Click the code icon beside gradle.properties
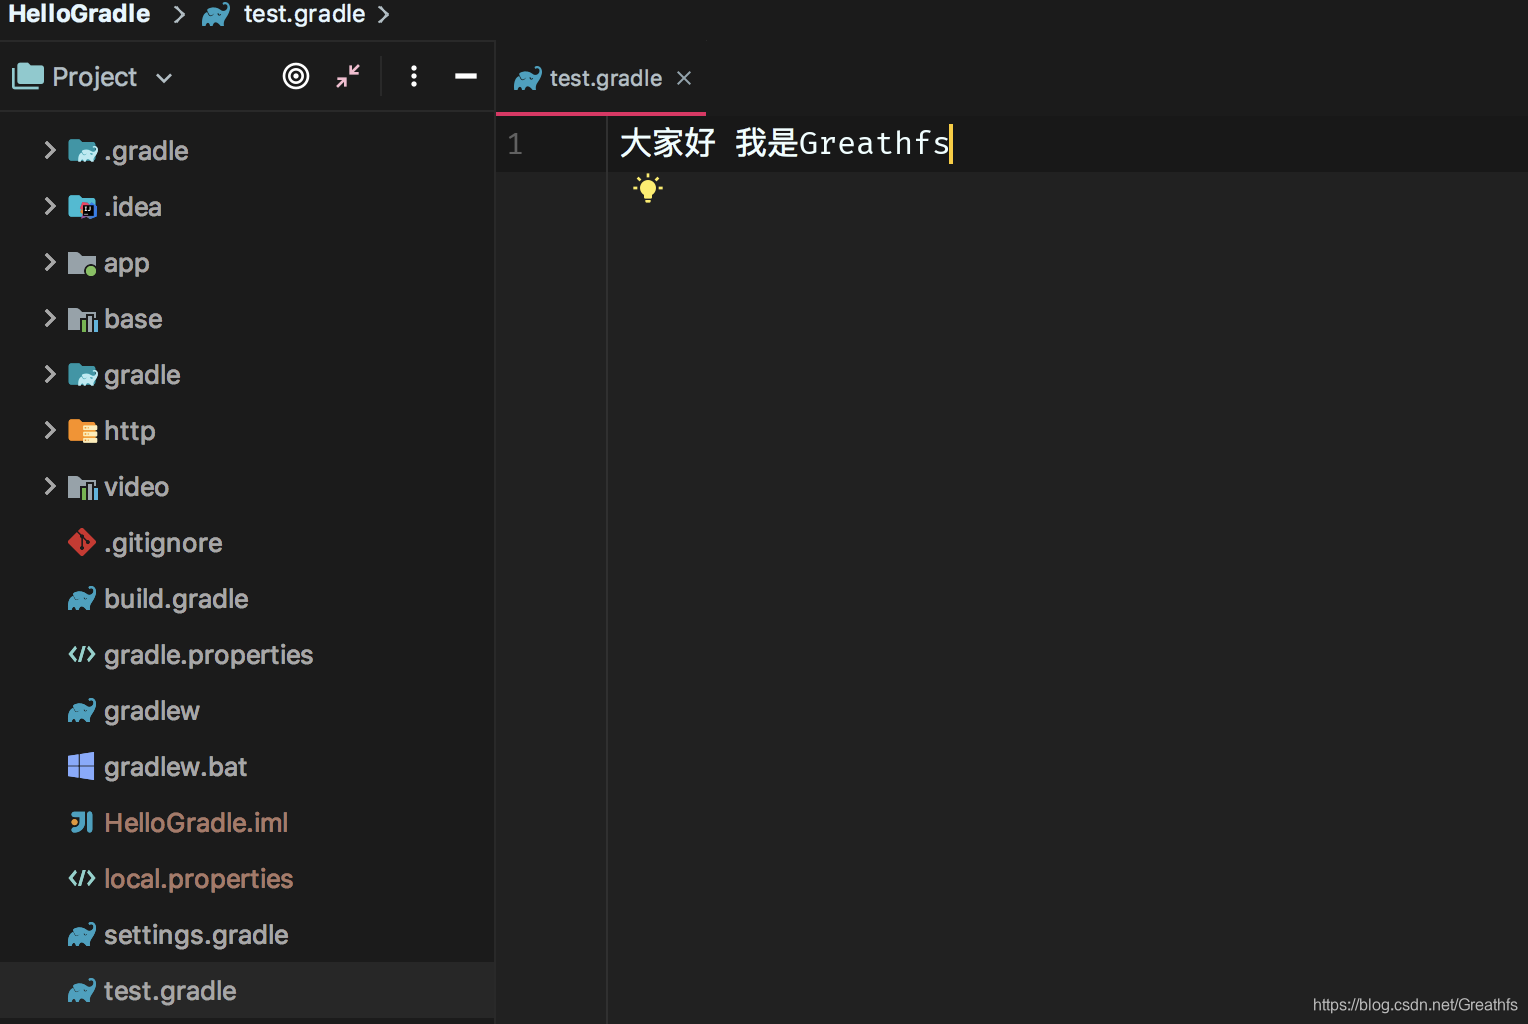 pos(82,654)
